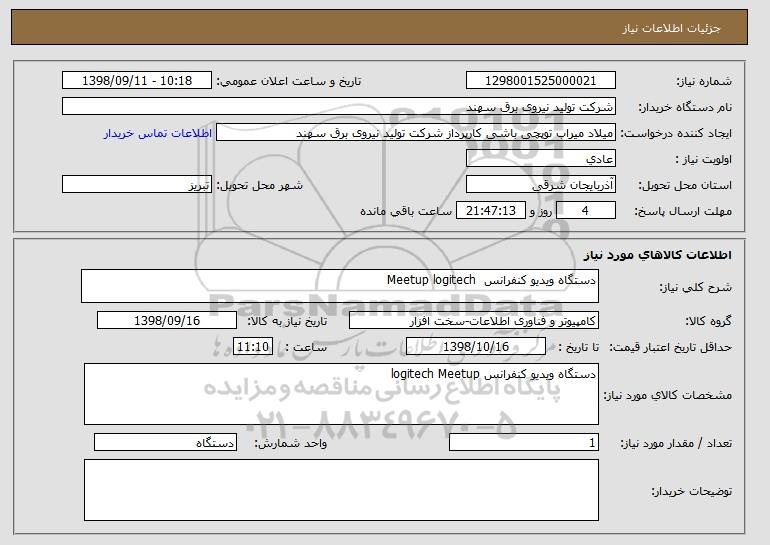Click general description box Meetup logitech
This screenshot has height=545, width=770.
(x=340, y=286)
